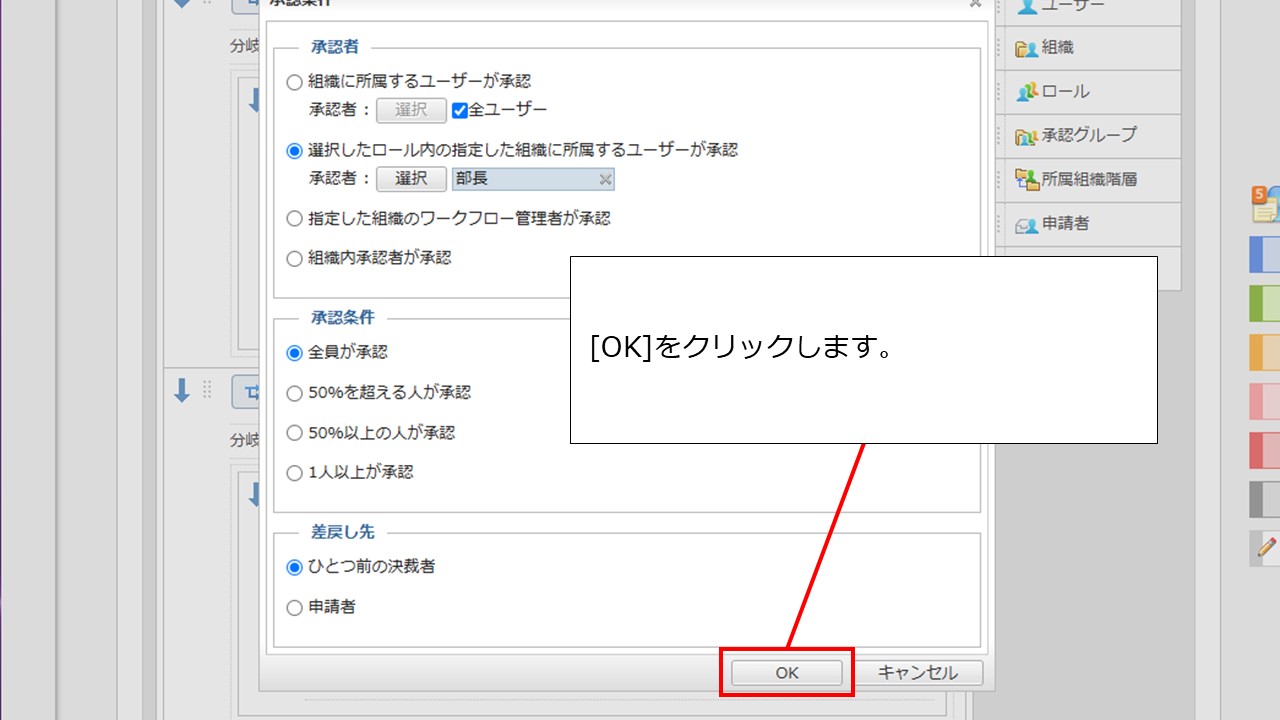
Task: Click the approver field showing "部長"
Action: [x=533, y=179]
